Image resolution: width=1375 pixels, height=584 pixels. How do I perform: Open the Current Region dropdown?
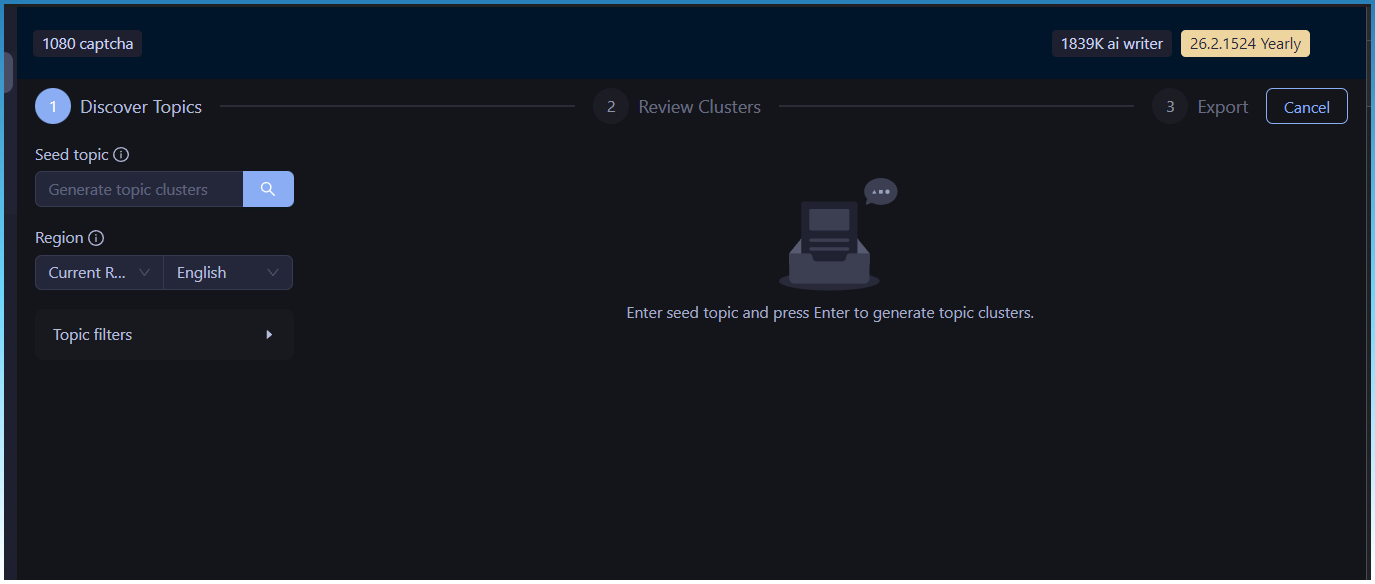tap(99, 273)
